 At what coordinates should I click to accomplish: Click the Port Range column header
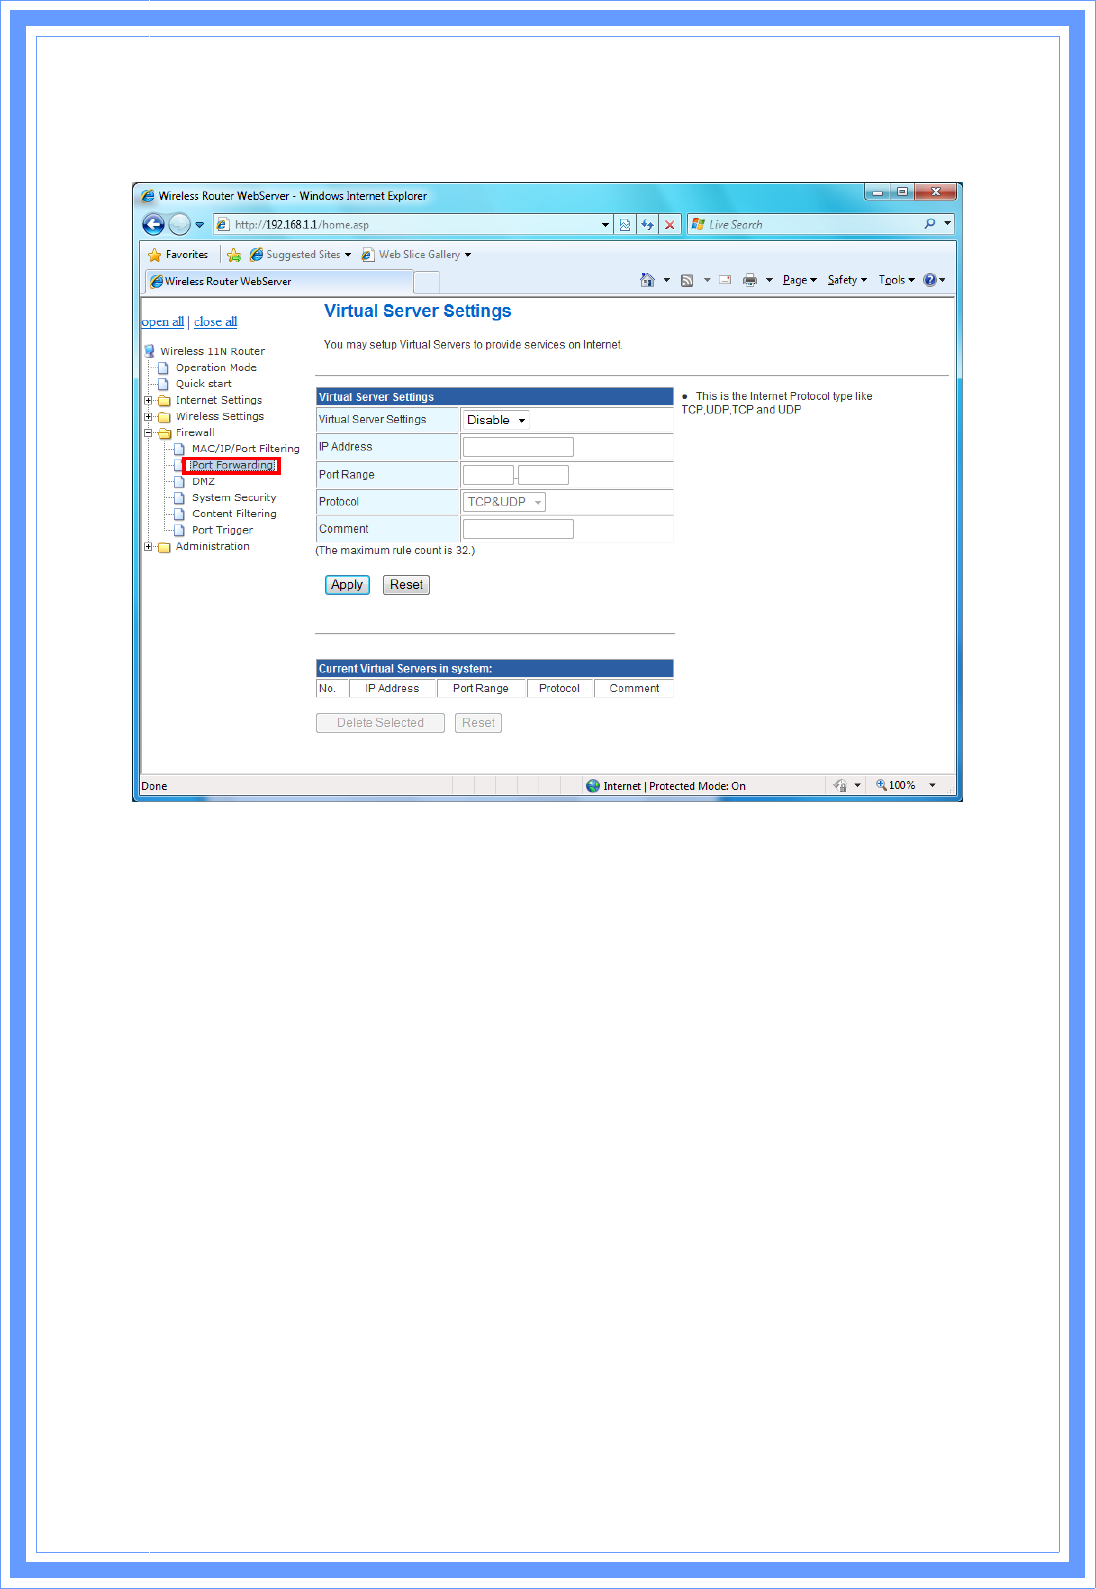(x=481, y=688)
